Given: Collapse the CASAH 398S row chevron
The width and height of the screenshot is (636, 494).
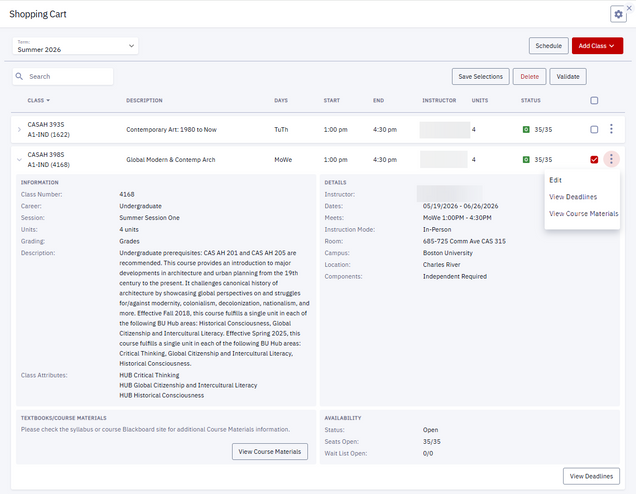Looking at the screenshot, I should pyautogui.click(x=19, y=159).
